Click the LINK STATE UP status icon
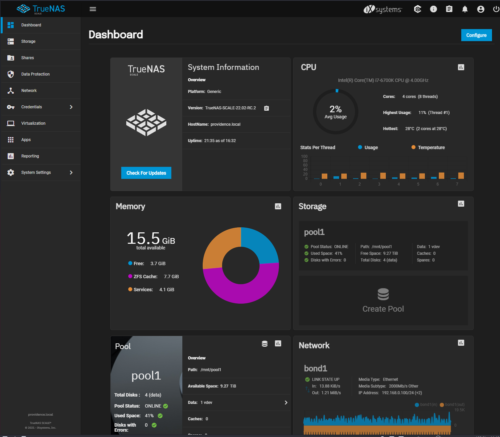Screen dimensions: 500x437 click(307, 379)
